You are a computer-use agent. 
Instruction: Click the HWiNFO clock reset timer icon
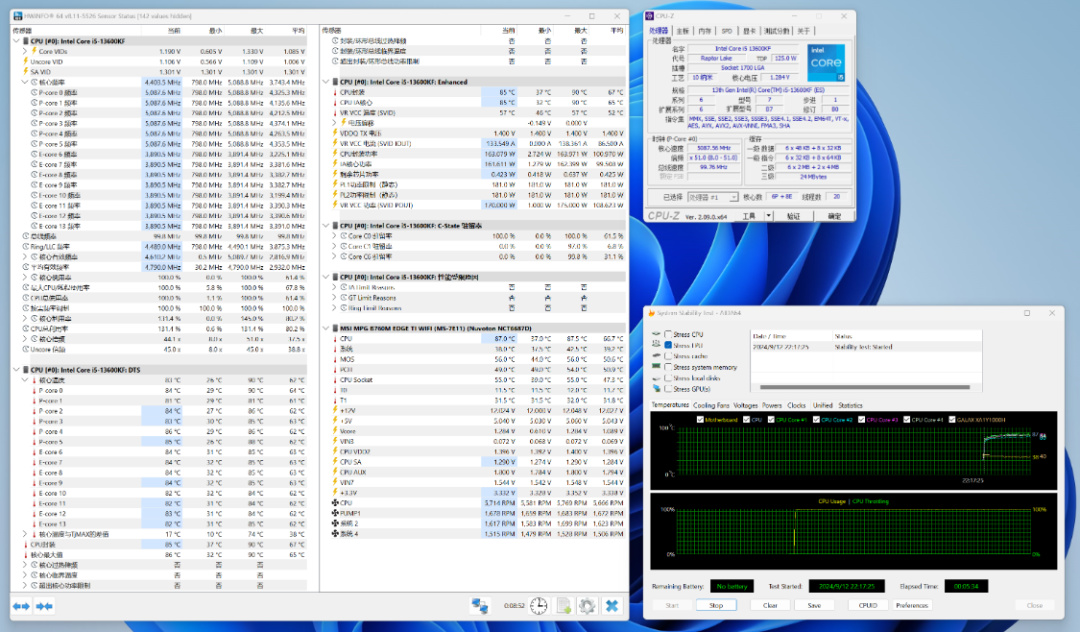click(538, 606)
